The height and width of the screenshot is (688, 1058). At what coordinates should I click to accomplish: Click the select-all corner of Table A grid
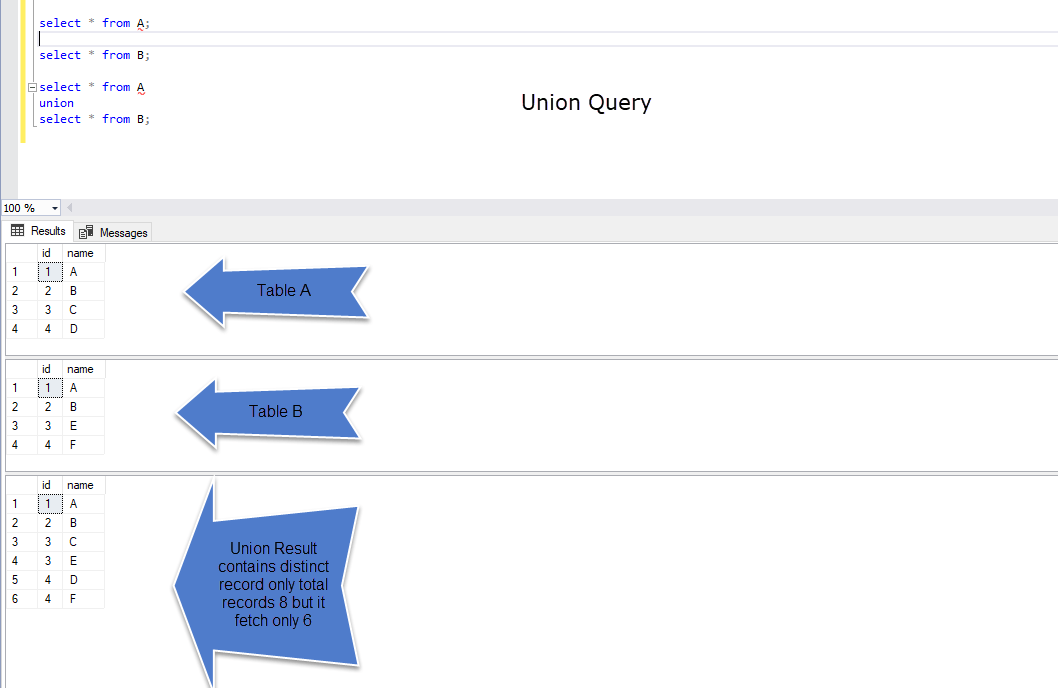pyautogui.click(x=22, y=252)
